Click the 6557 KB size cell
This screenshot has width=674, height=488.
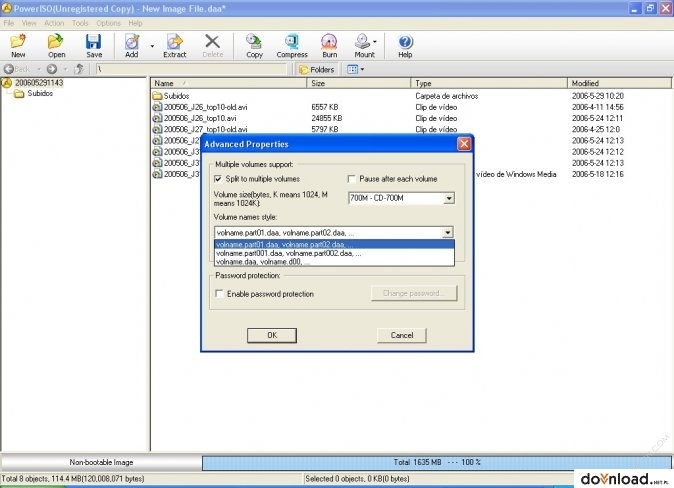[x=325, y=107]
